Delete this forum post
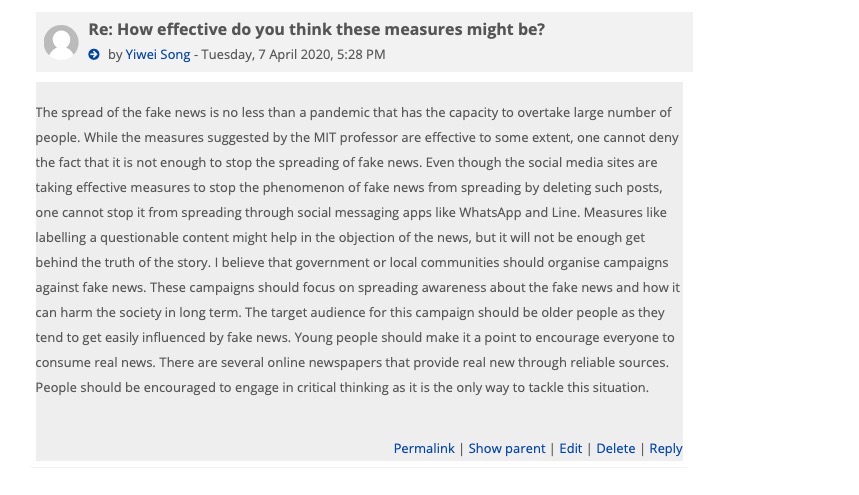 pyautogui.click(x=616, y=449)
